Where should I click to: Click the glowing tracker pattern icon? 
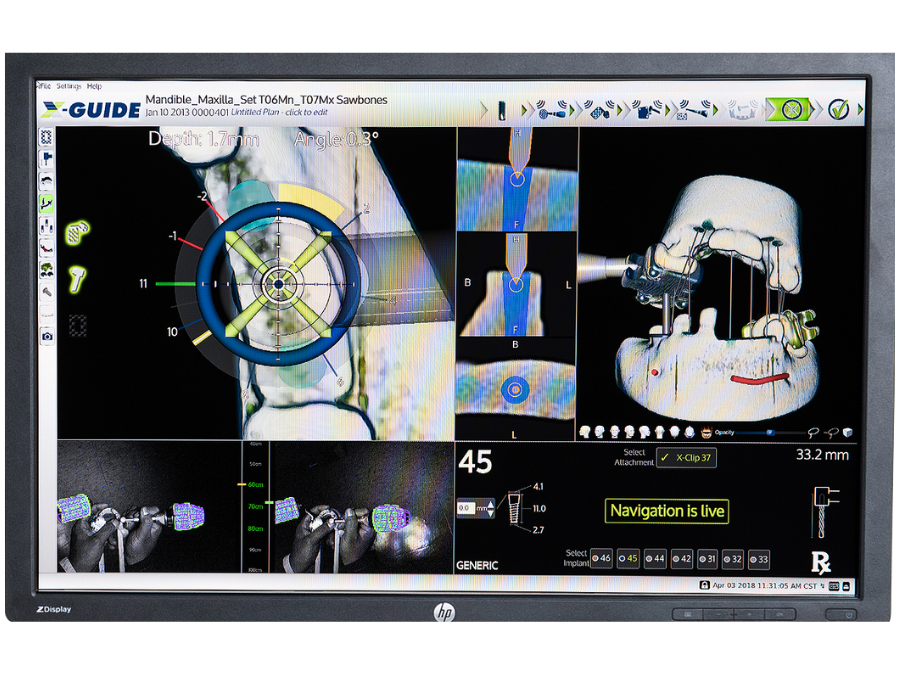77,233
